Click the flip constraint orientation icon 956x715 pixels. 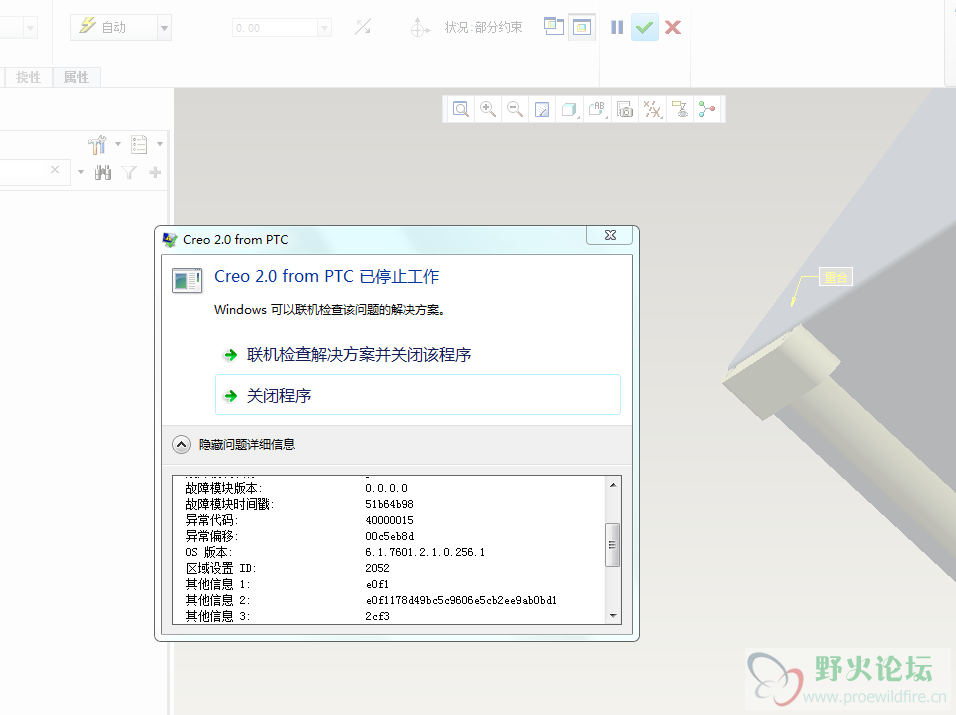click(363, 27)
